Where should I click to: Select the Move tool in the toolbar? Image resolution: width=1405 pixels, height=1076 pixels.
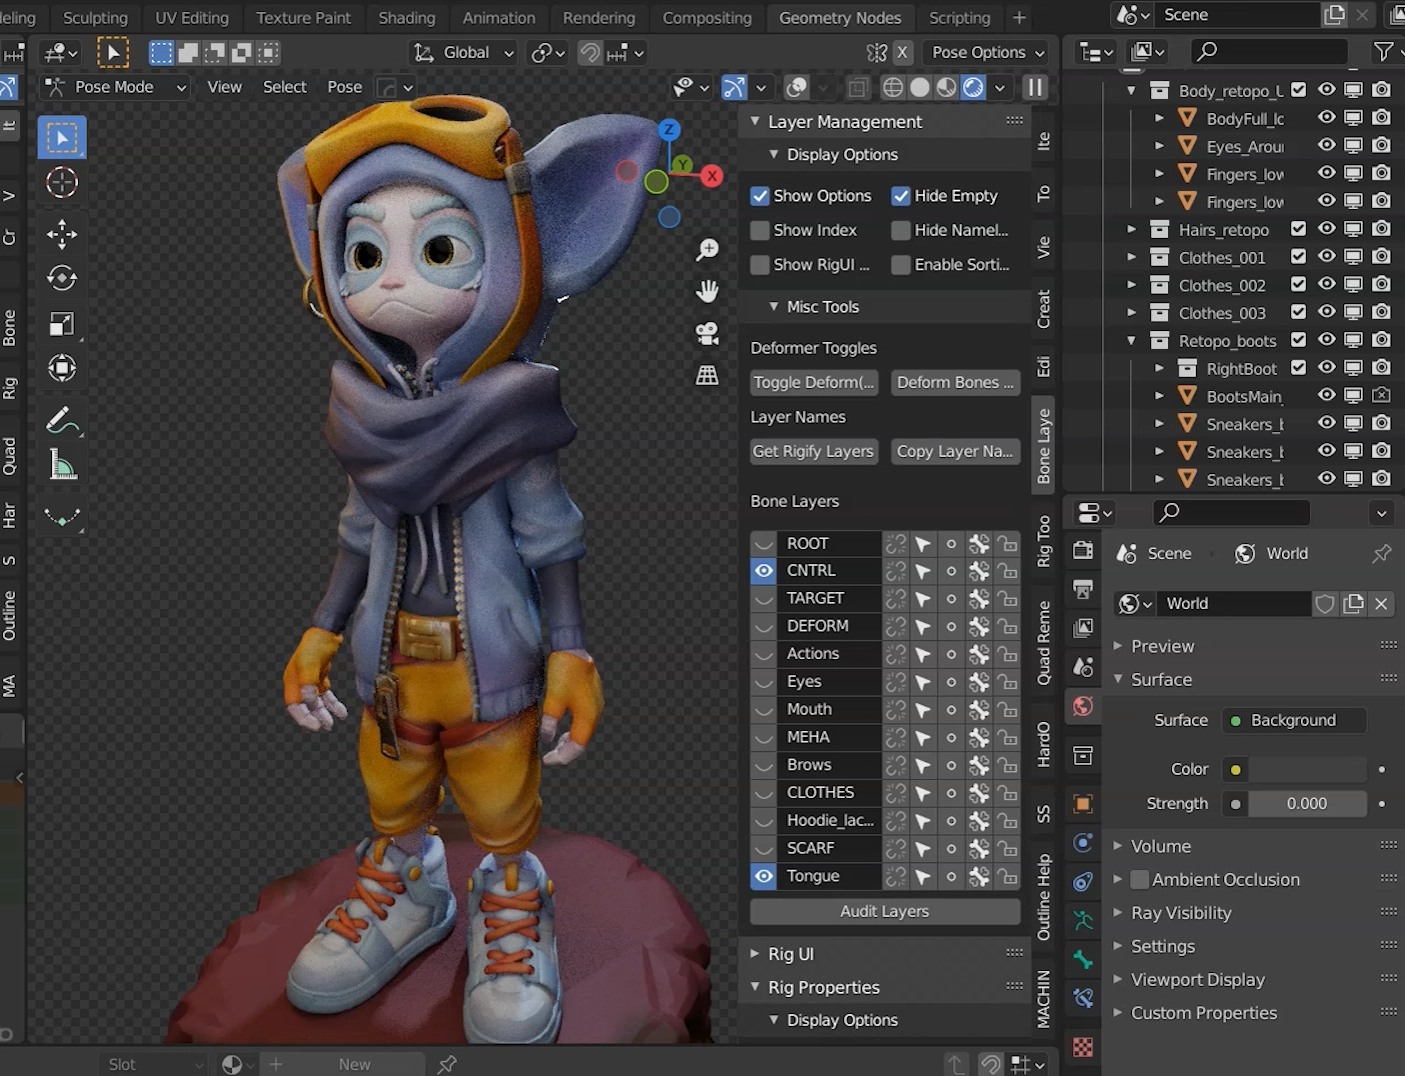62,234
